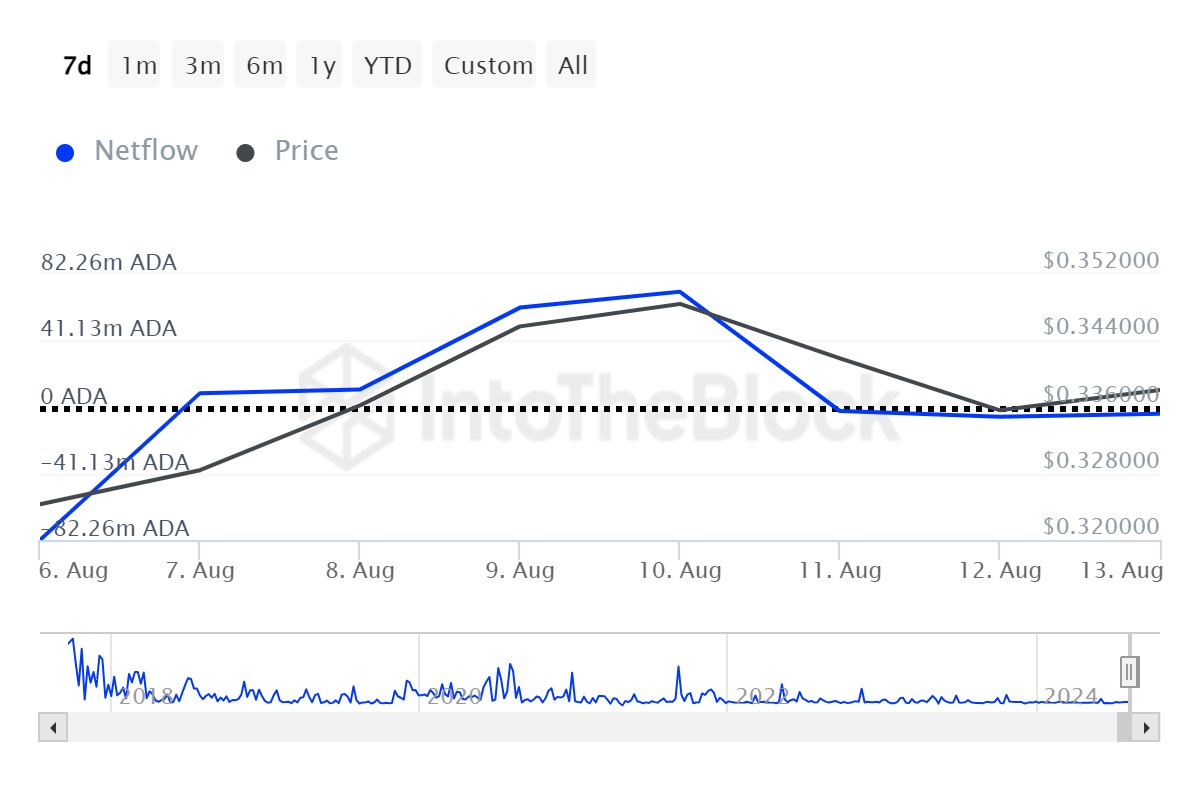Click the scrollbar right arrow
Image resolution: width=1200 pixels, height=800 pixels.
1148,727
